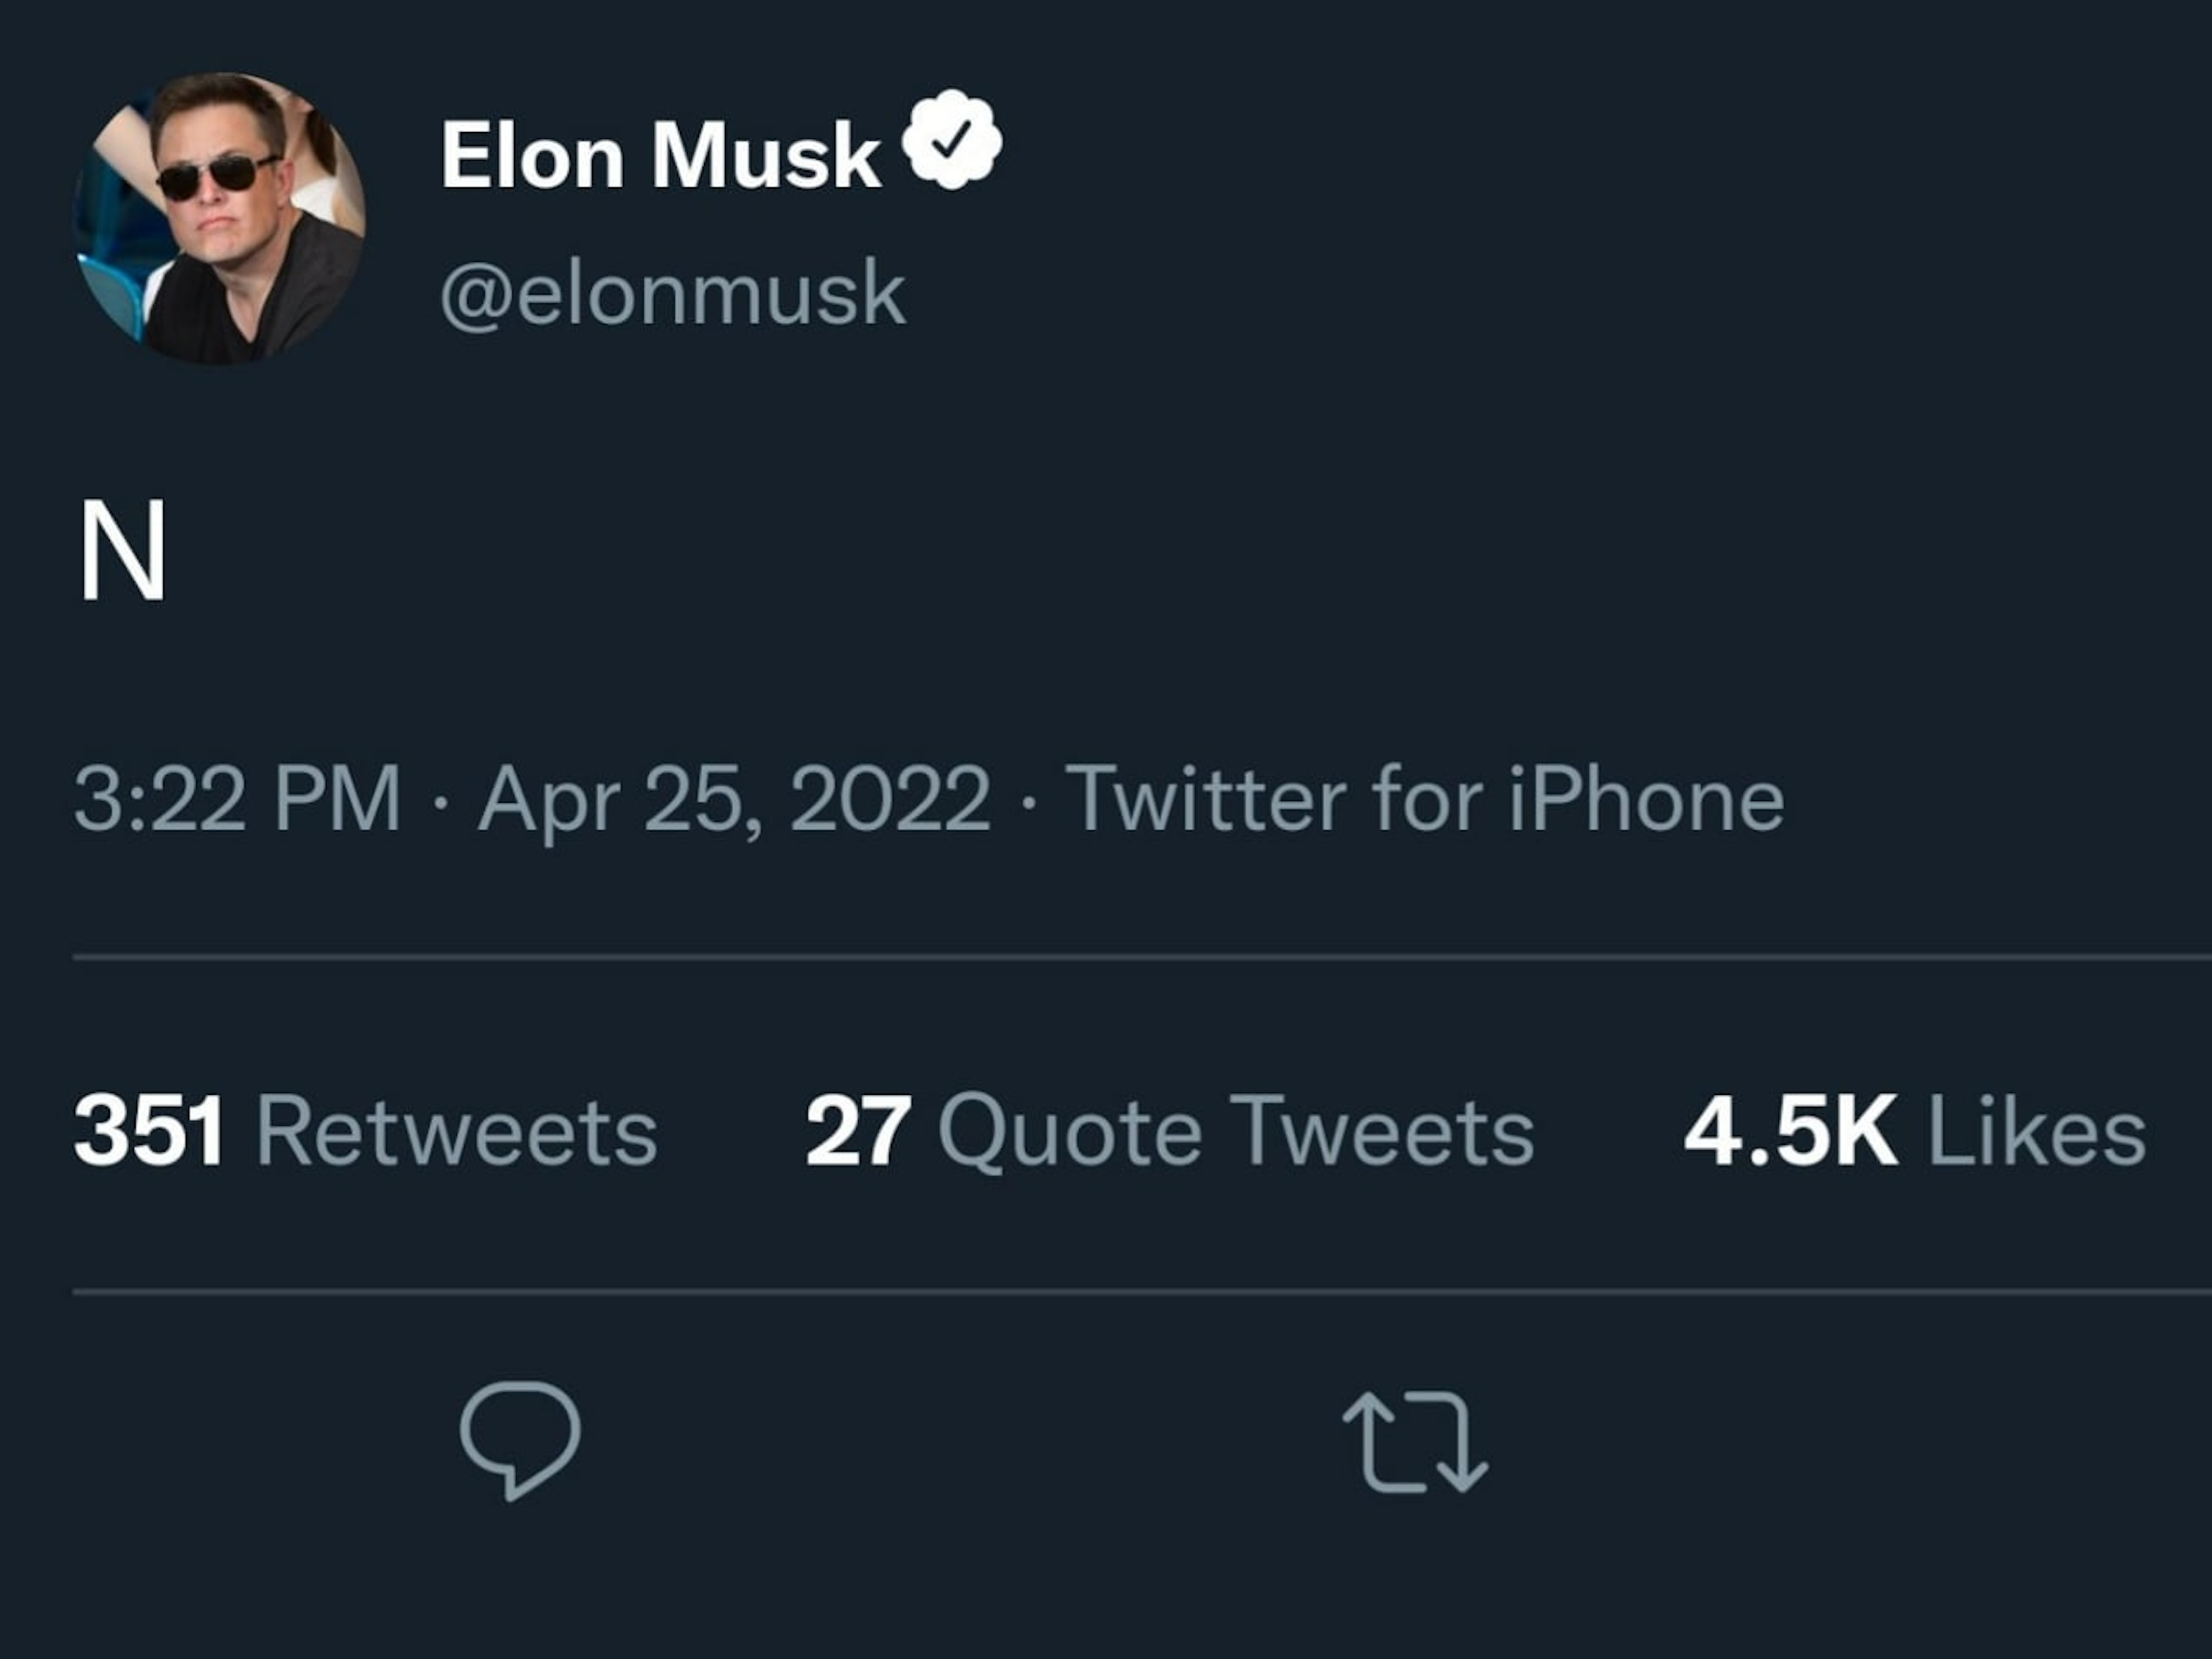Click the gray "Quote Tweets" label

pos(1236,1132)
